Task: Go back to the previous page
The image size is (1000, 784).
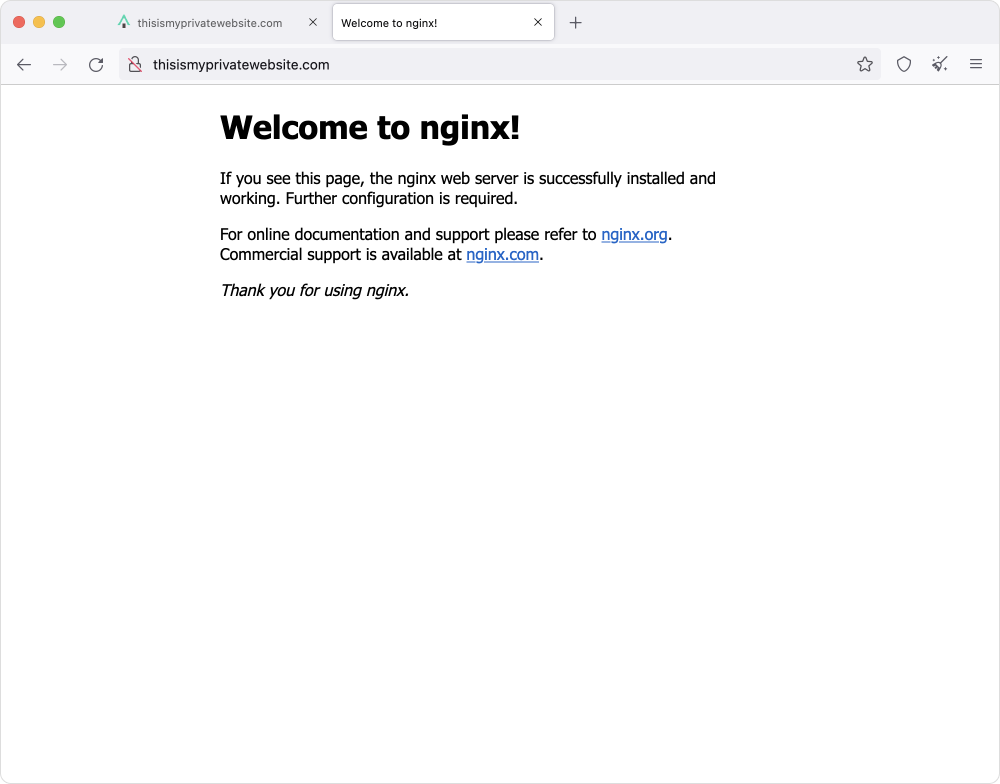Action: tap(24, 64)
